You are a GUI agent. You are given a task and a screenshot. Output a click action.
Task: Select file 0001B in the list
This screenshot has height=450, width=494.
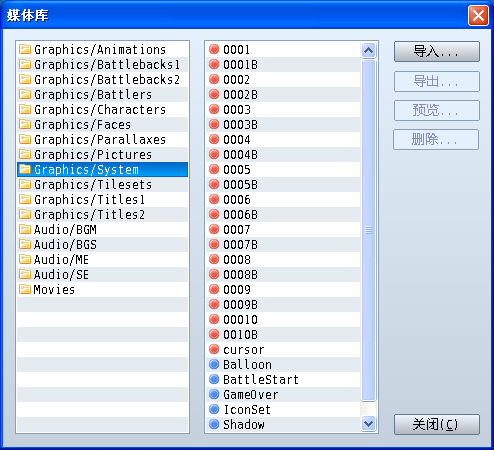(x=283, y=64)
